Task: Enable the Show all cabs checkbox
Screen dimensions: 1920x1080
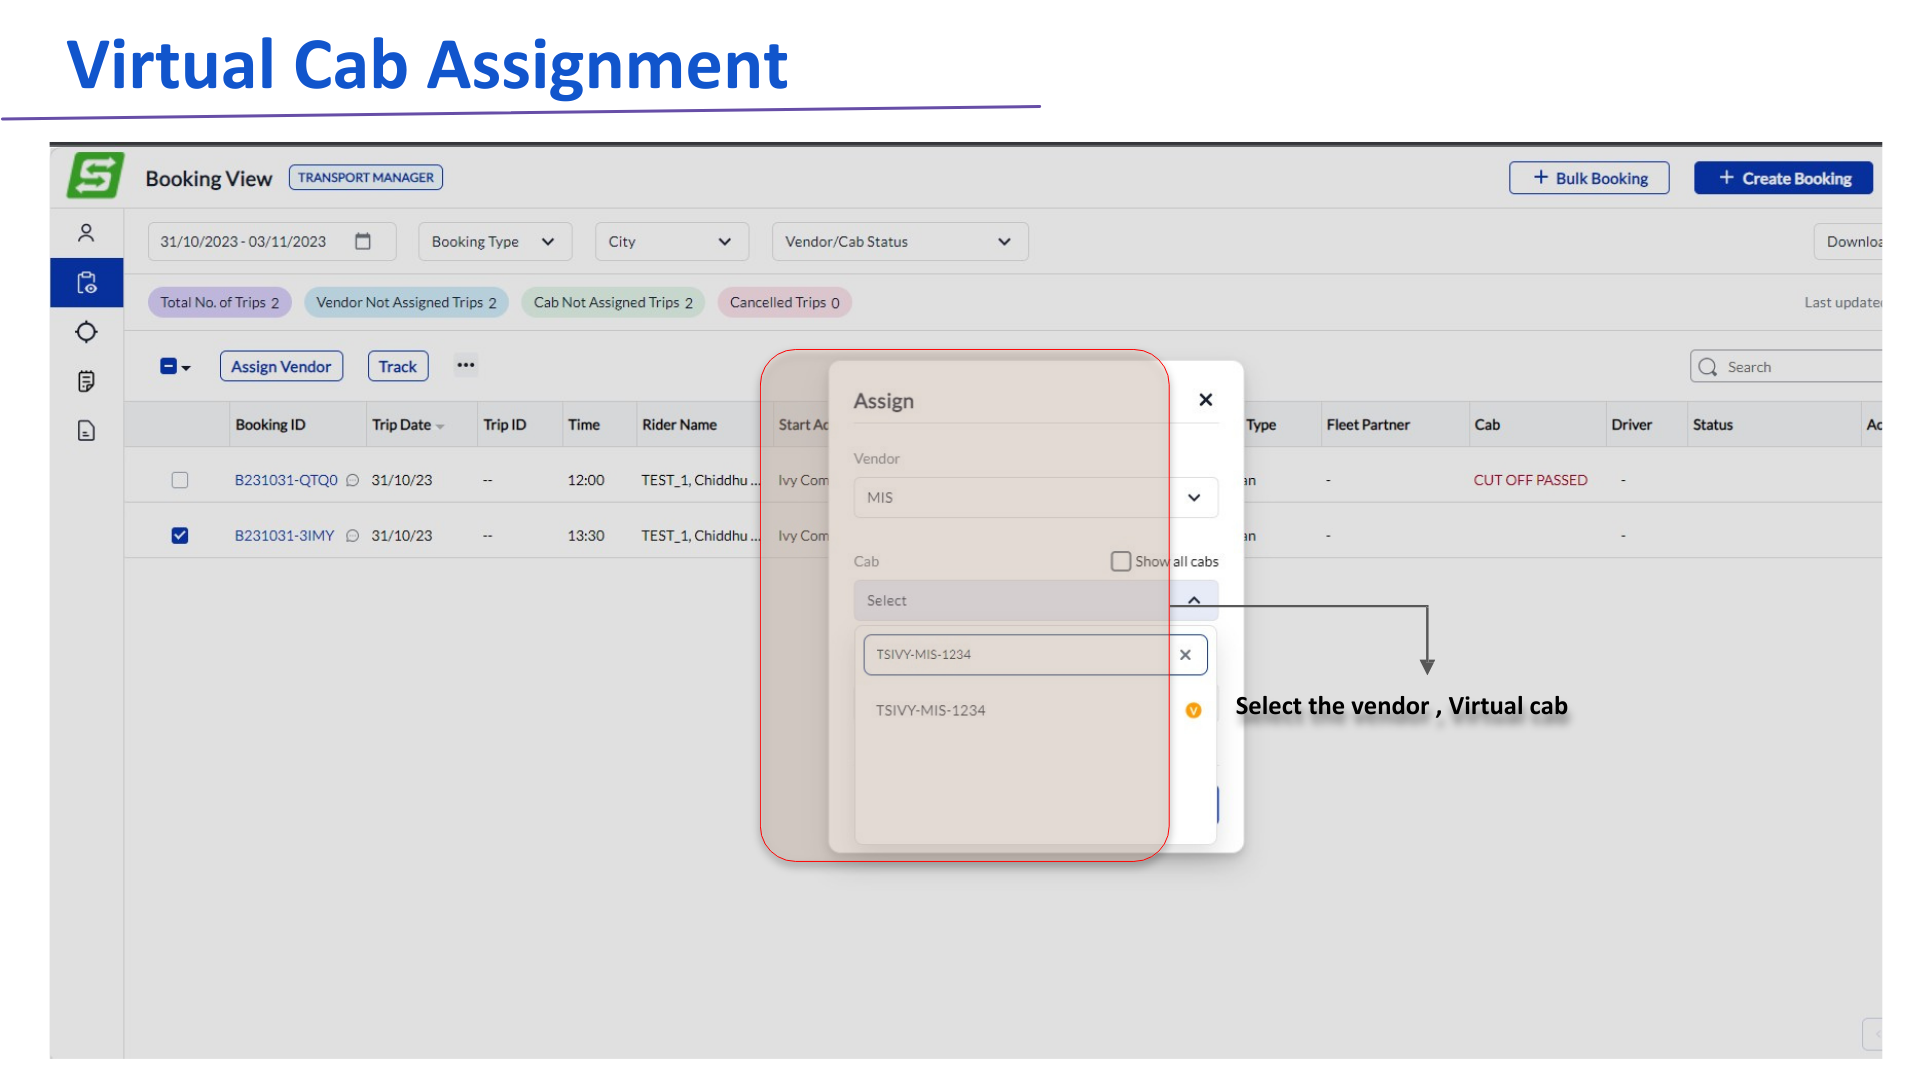Action: [x=1120, y=561]
